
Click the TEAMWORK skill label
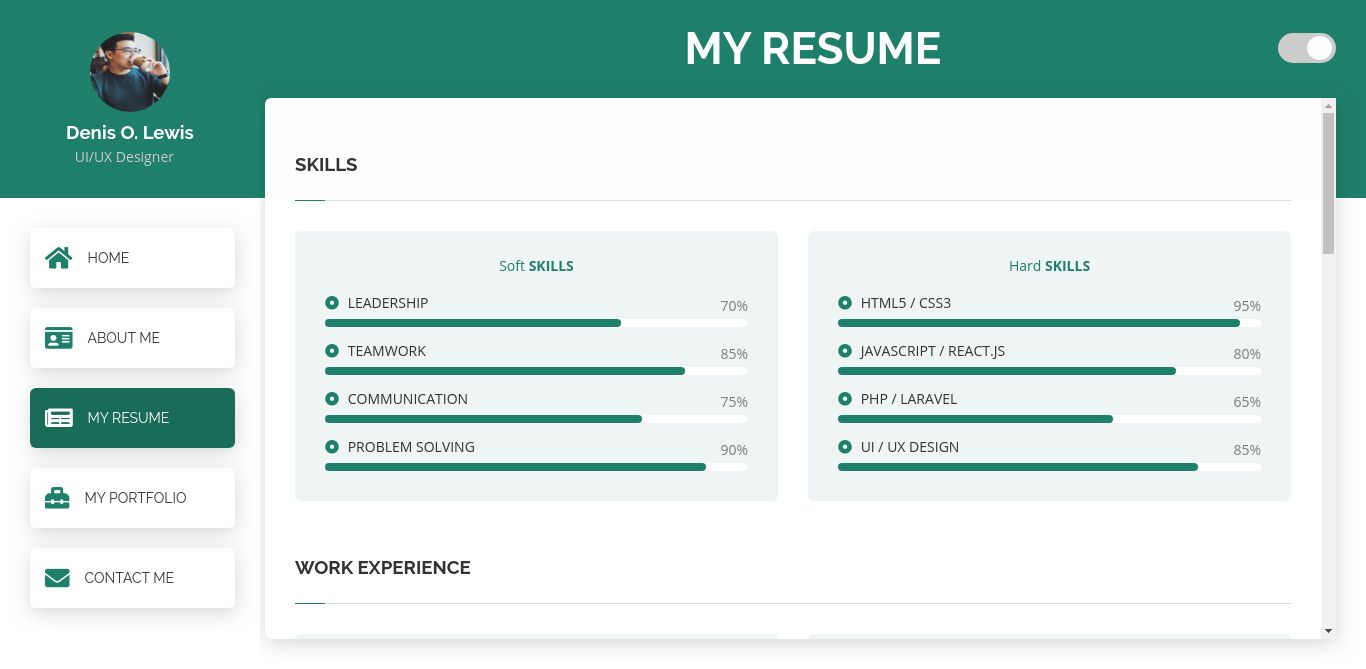click(x=387, y=351)
